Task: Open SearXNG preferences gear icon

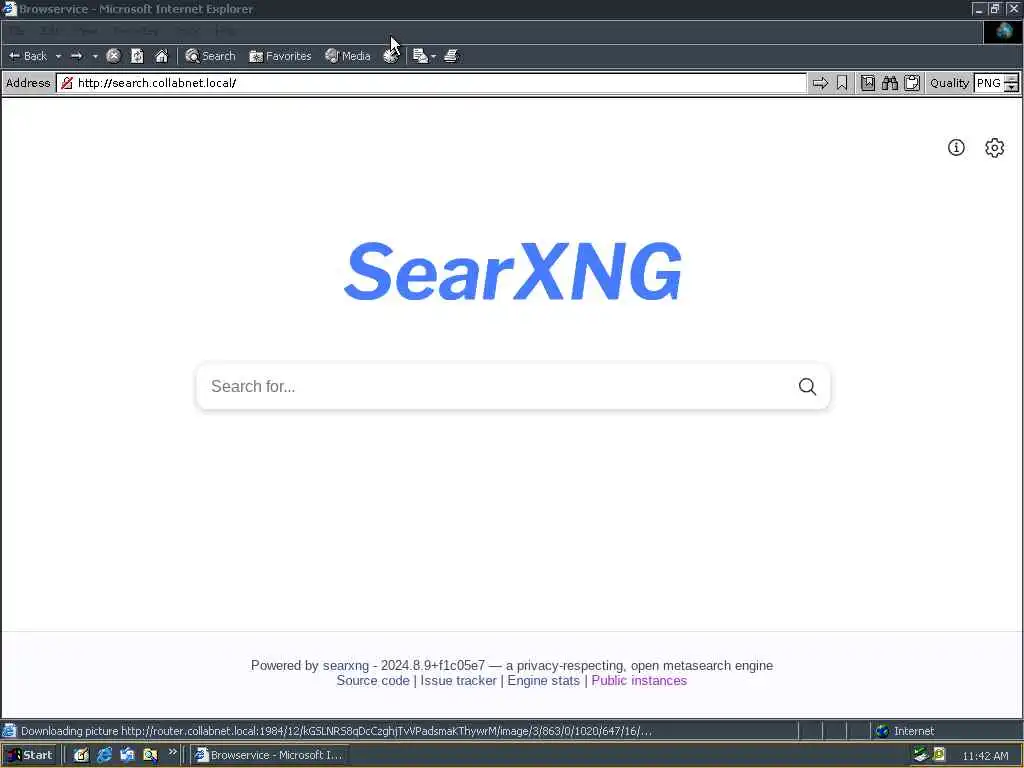Action: tap(995, 148)
